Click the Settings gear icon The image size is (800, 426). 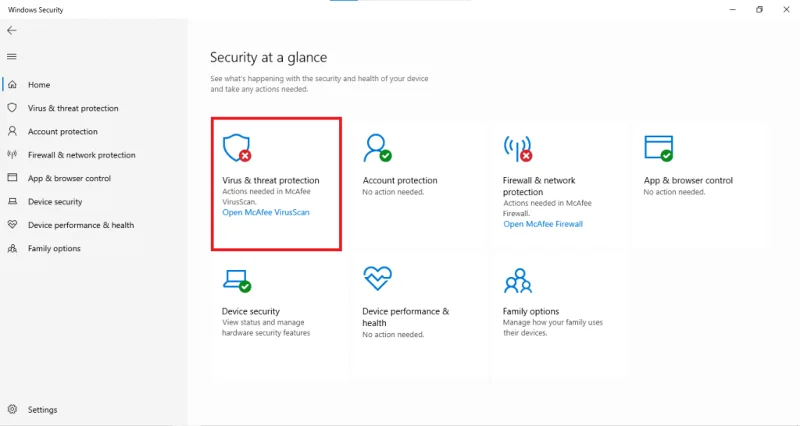(12, 409)
